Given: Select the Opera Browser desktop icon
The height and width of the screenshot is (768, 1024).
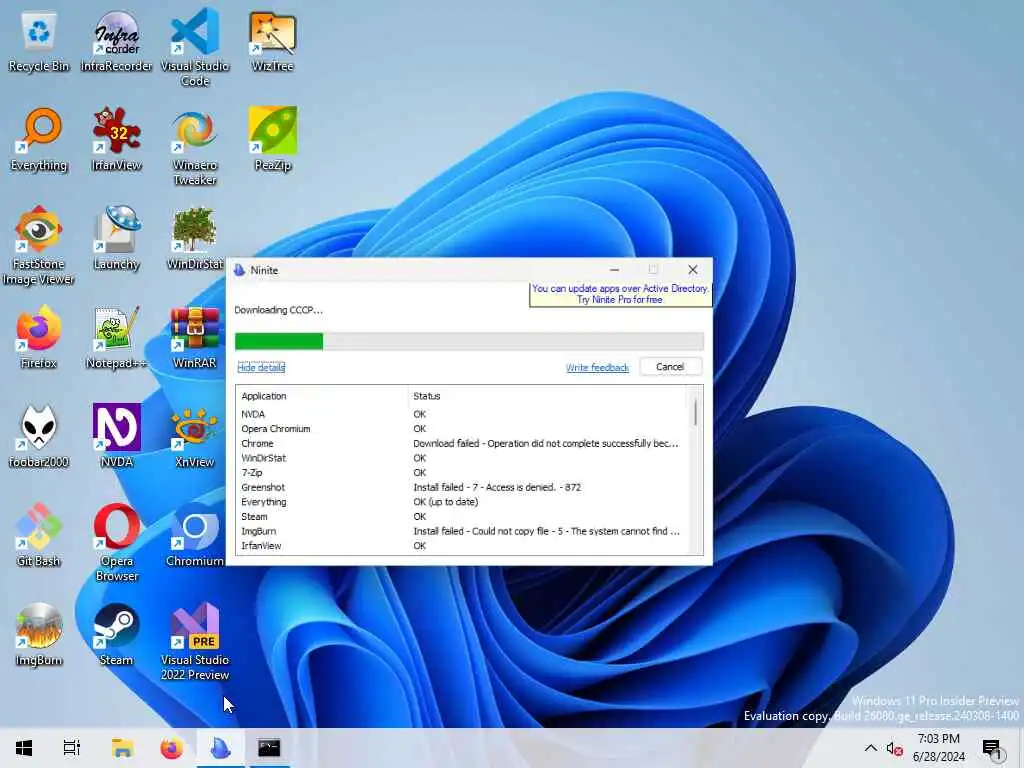Looking at the screenshot, I should pyautogui.click(x=116, y=543).
